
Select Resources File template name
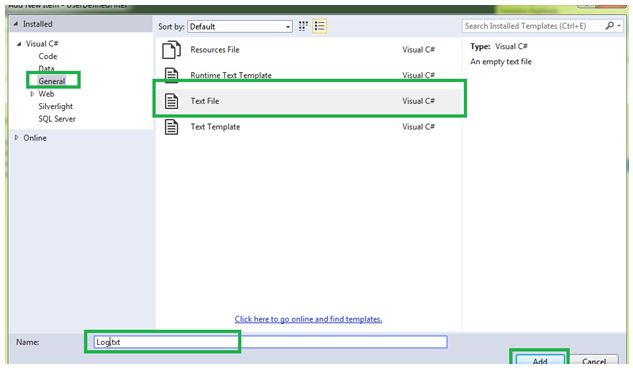pyautogui.click(x=215, y=50)
